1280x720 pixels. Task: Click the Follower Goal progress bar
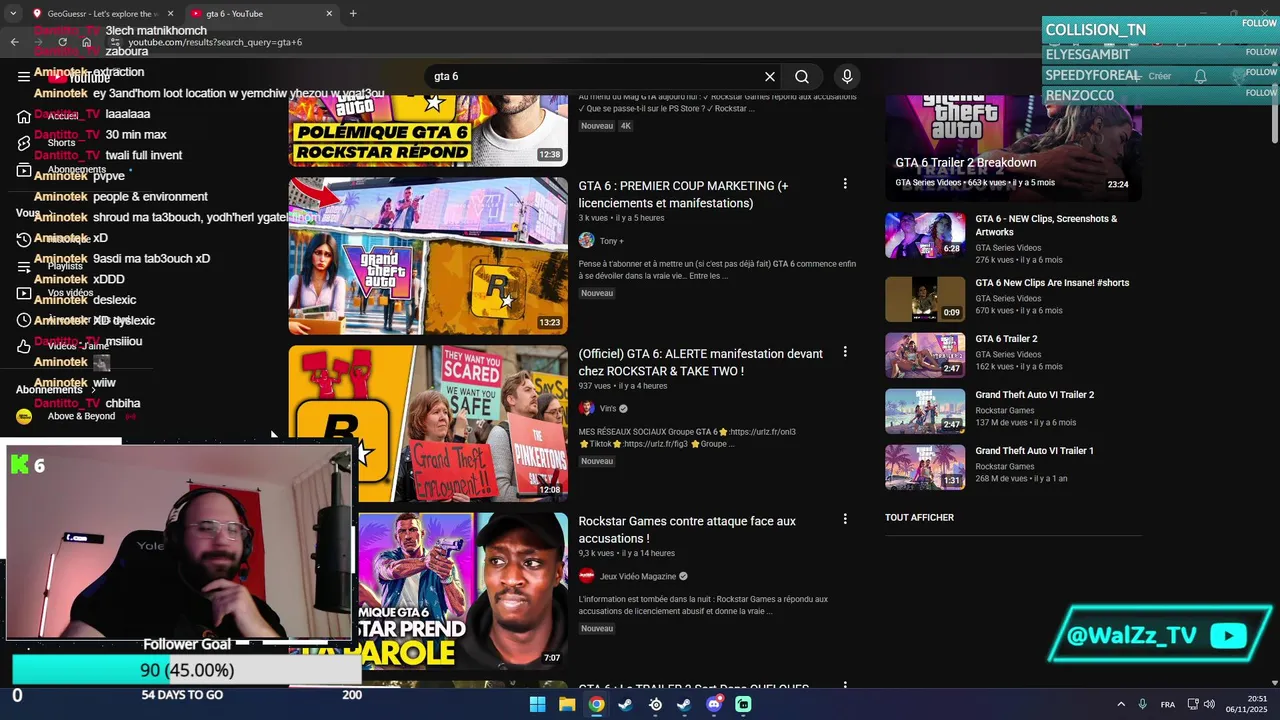point(186,670)
